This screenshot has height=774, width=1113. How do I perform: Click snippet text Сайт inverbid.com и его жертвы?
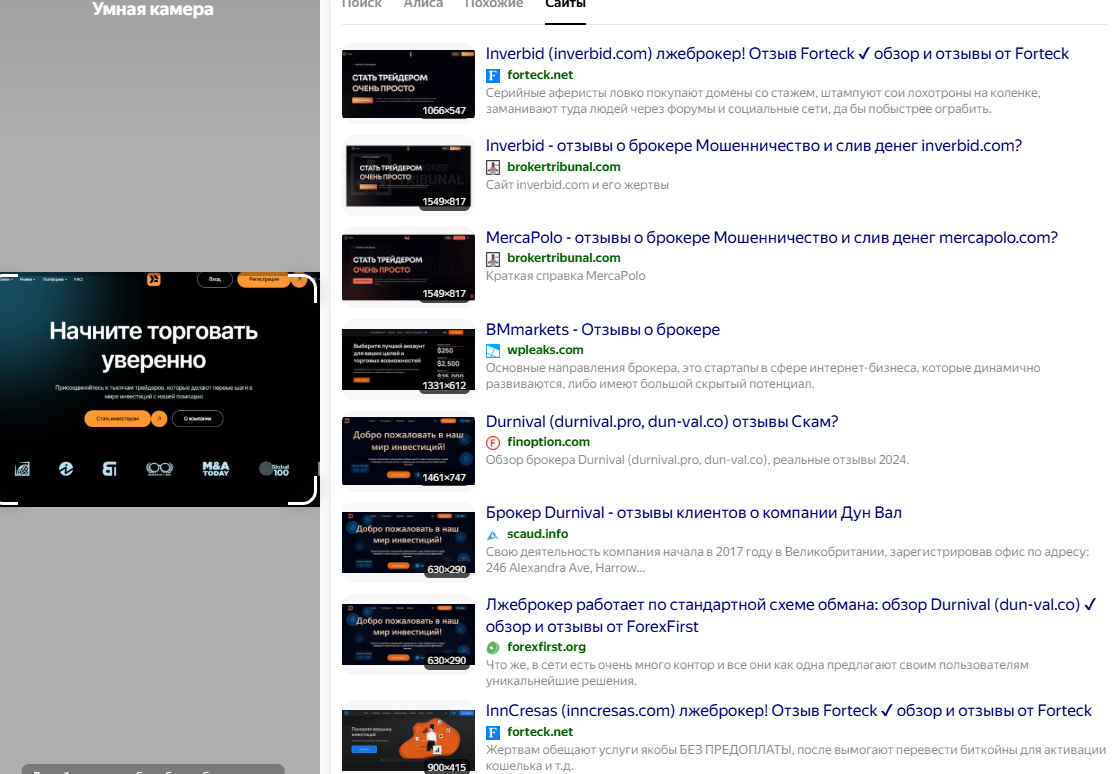pyautogui.click(x=577, y=185)
